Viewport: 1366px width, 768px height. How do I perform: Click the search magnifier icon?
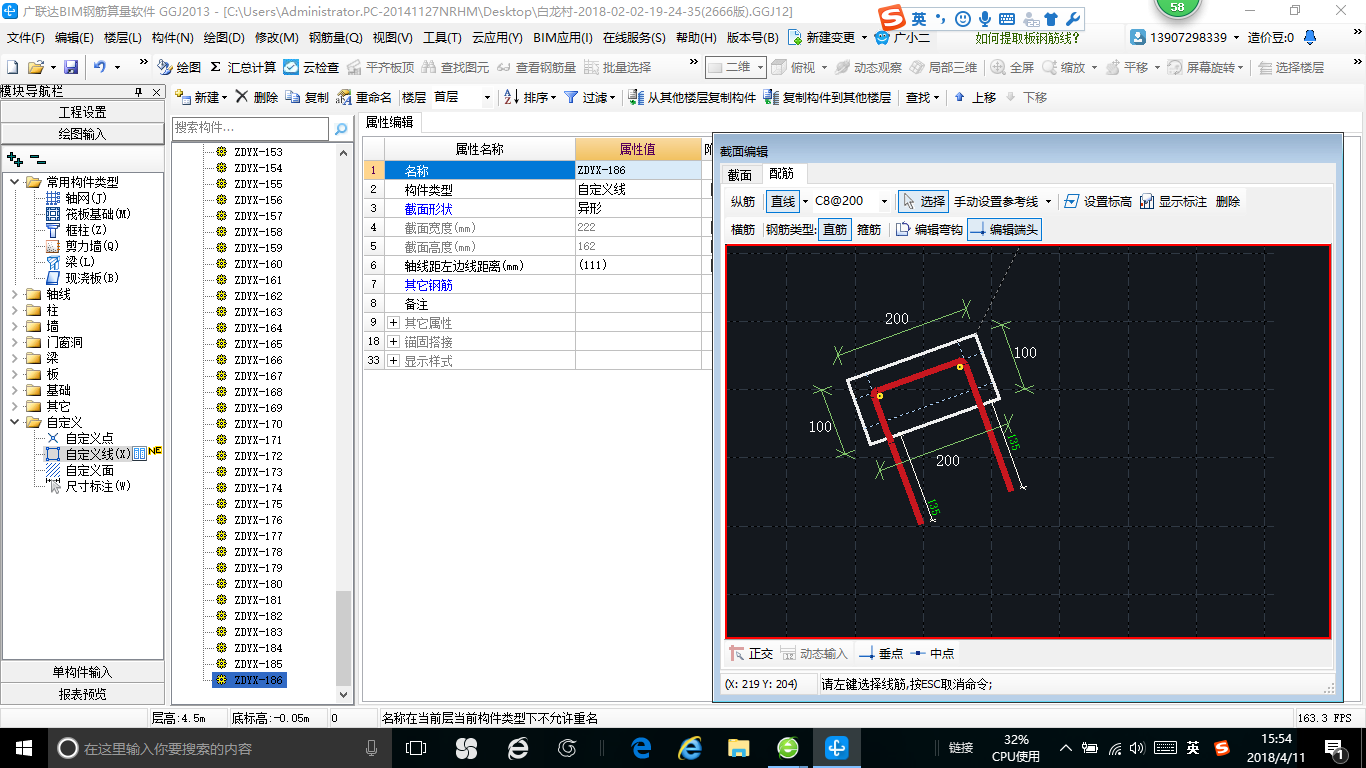[341, 128]
